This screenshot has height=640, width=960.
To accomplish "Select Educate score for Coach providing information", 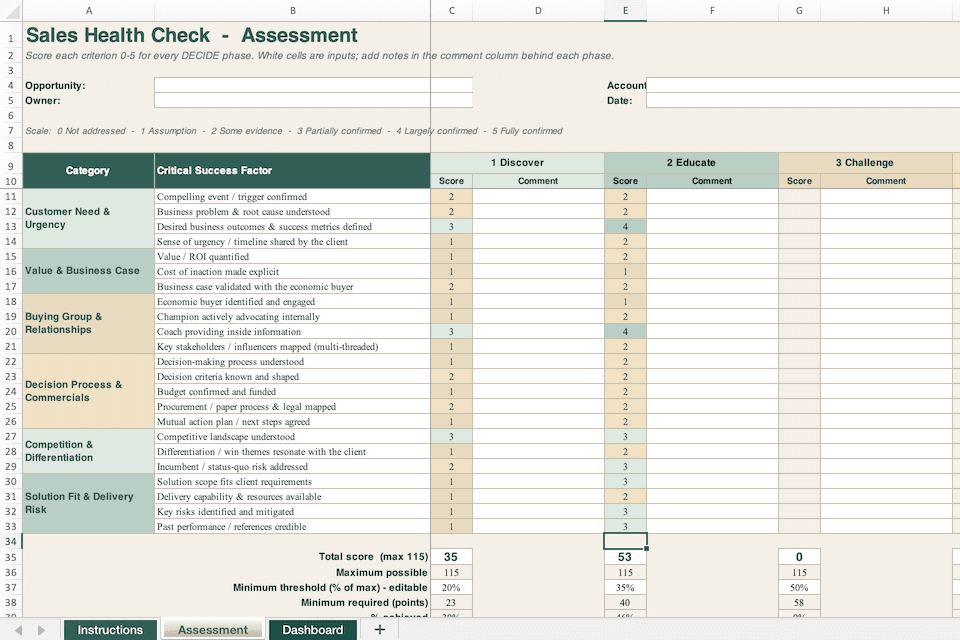I will [625, 331].
